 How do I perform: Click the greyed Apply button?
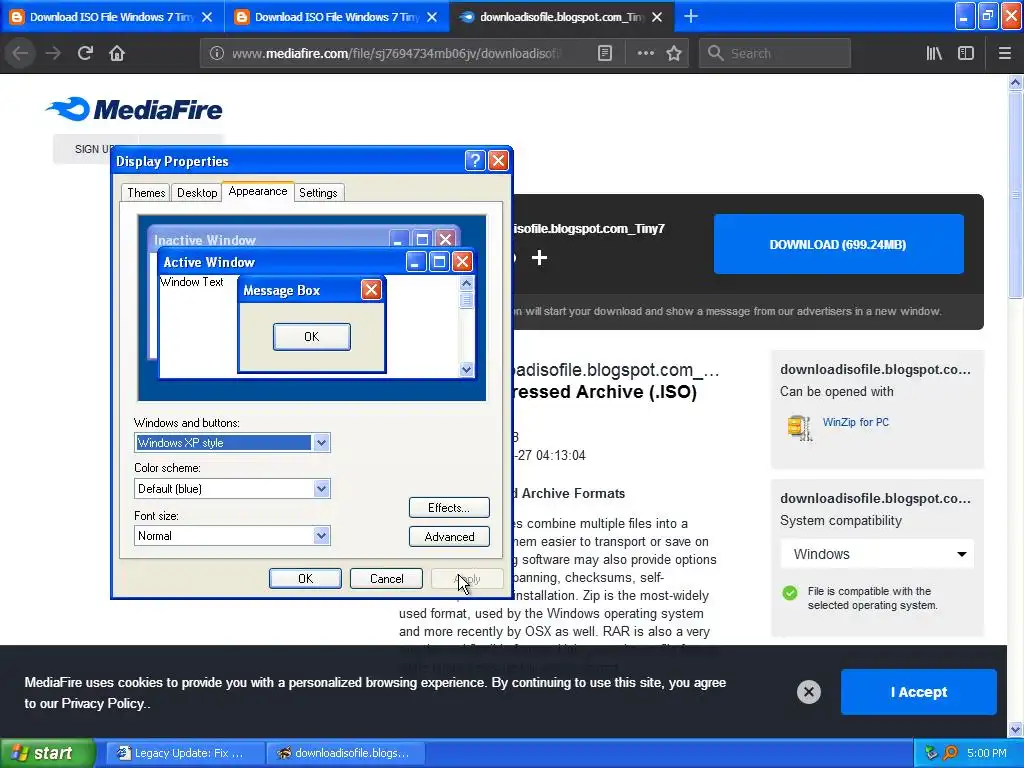click(467, 579)
